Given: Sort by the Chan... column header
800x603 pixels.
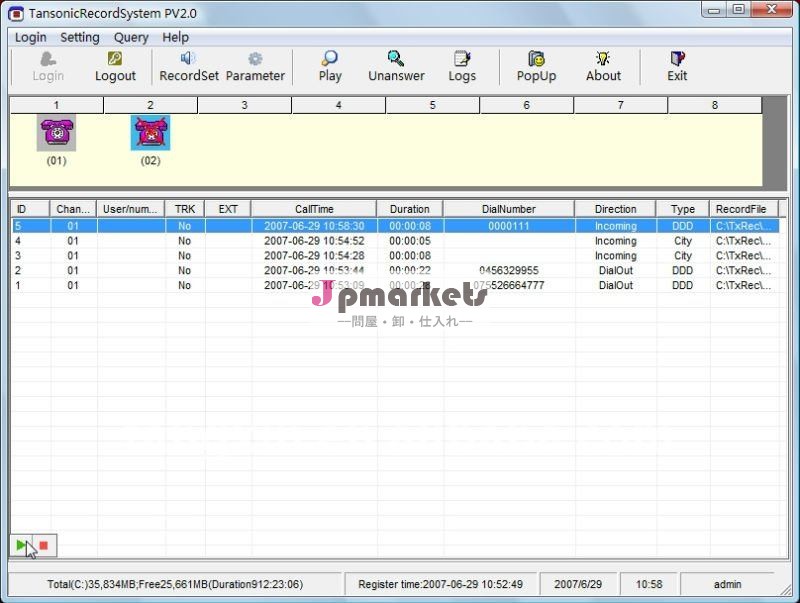Looking at the screenshot, I should pyautogui.click(x=73, y=209).
